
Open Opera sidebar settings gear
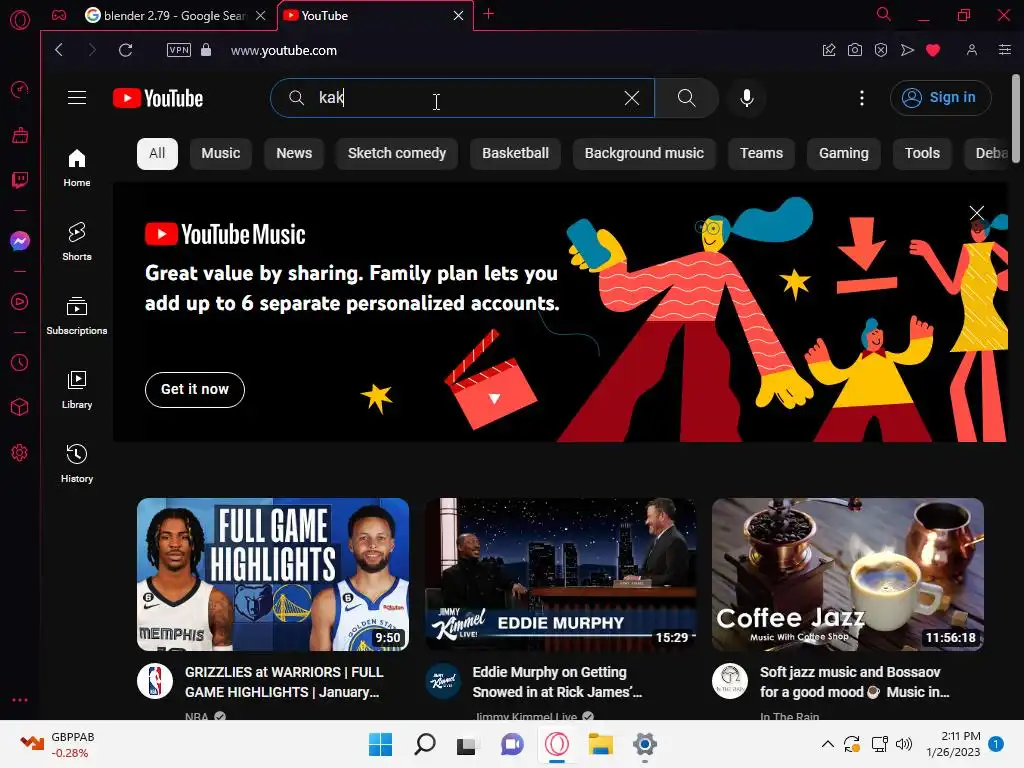point(20,453)
